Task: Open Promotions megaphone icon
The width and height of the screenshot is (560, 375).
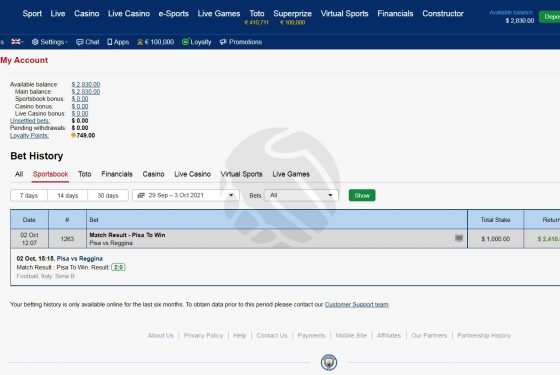Action: pos(223,42)
